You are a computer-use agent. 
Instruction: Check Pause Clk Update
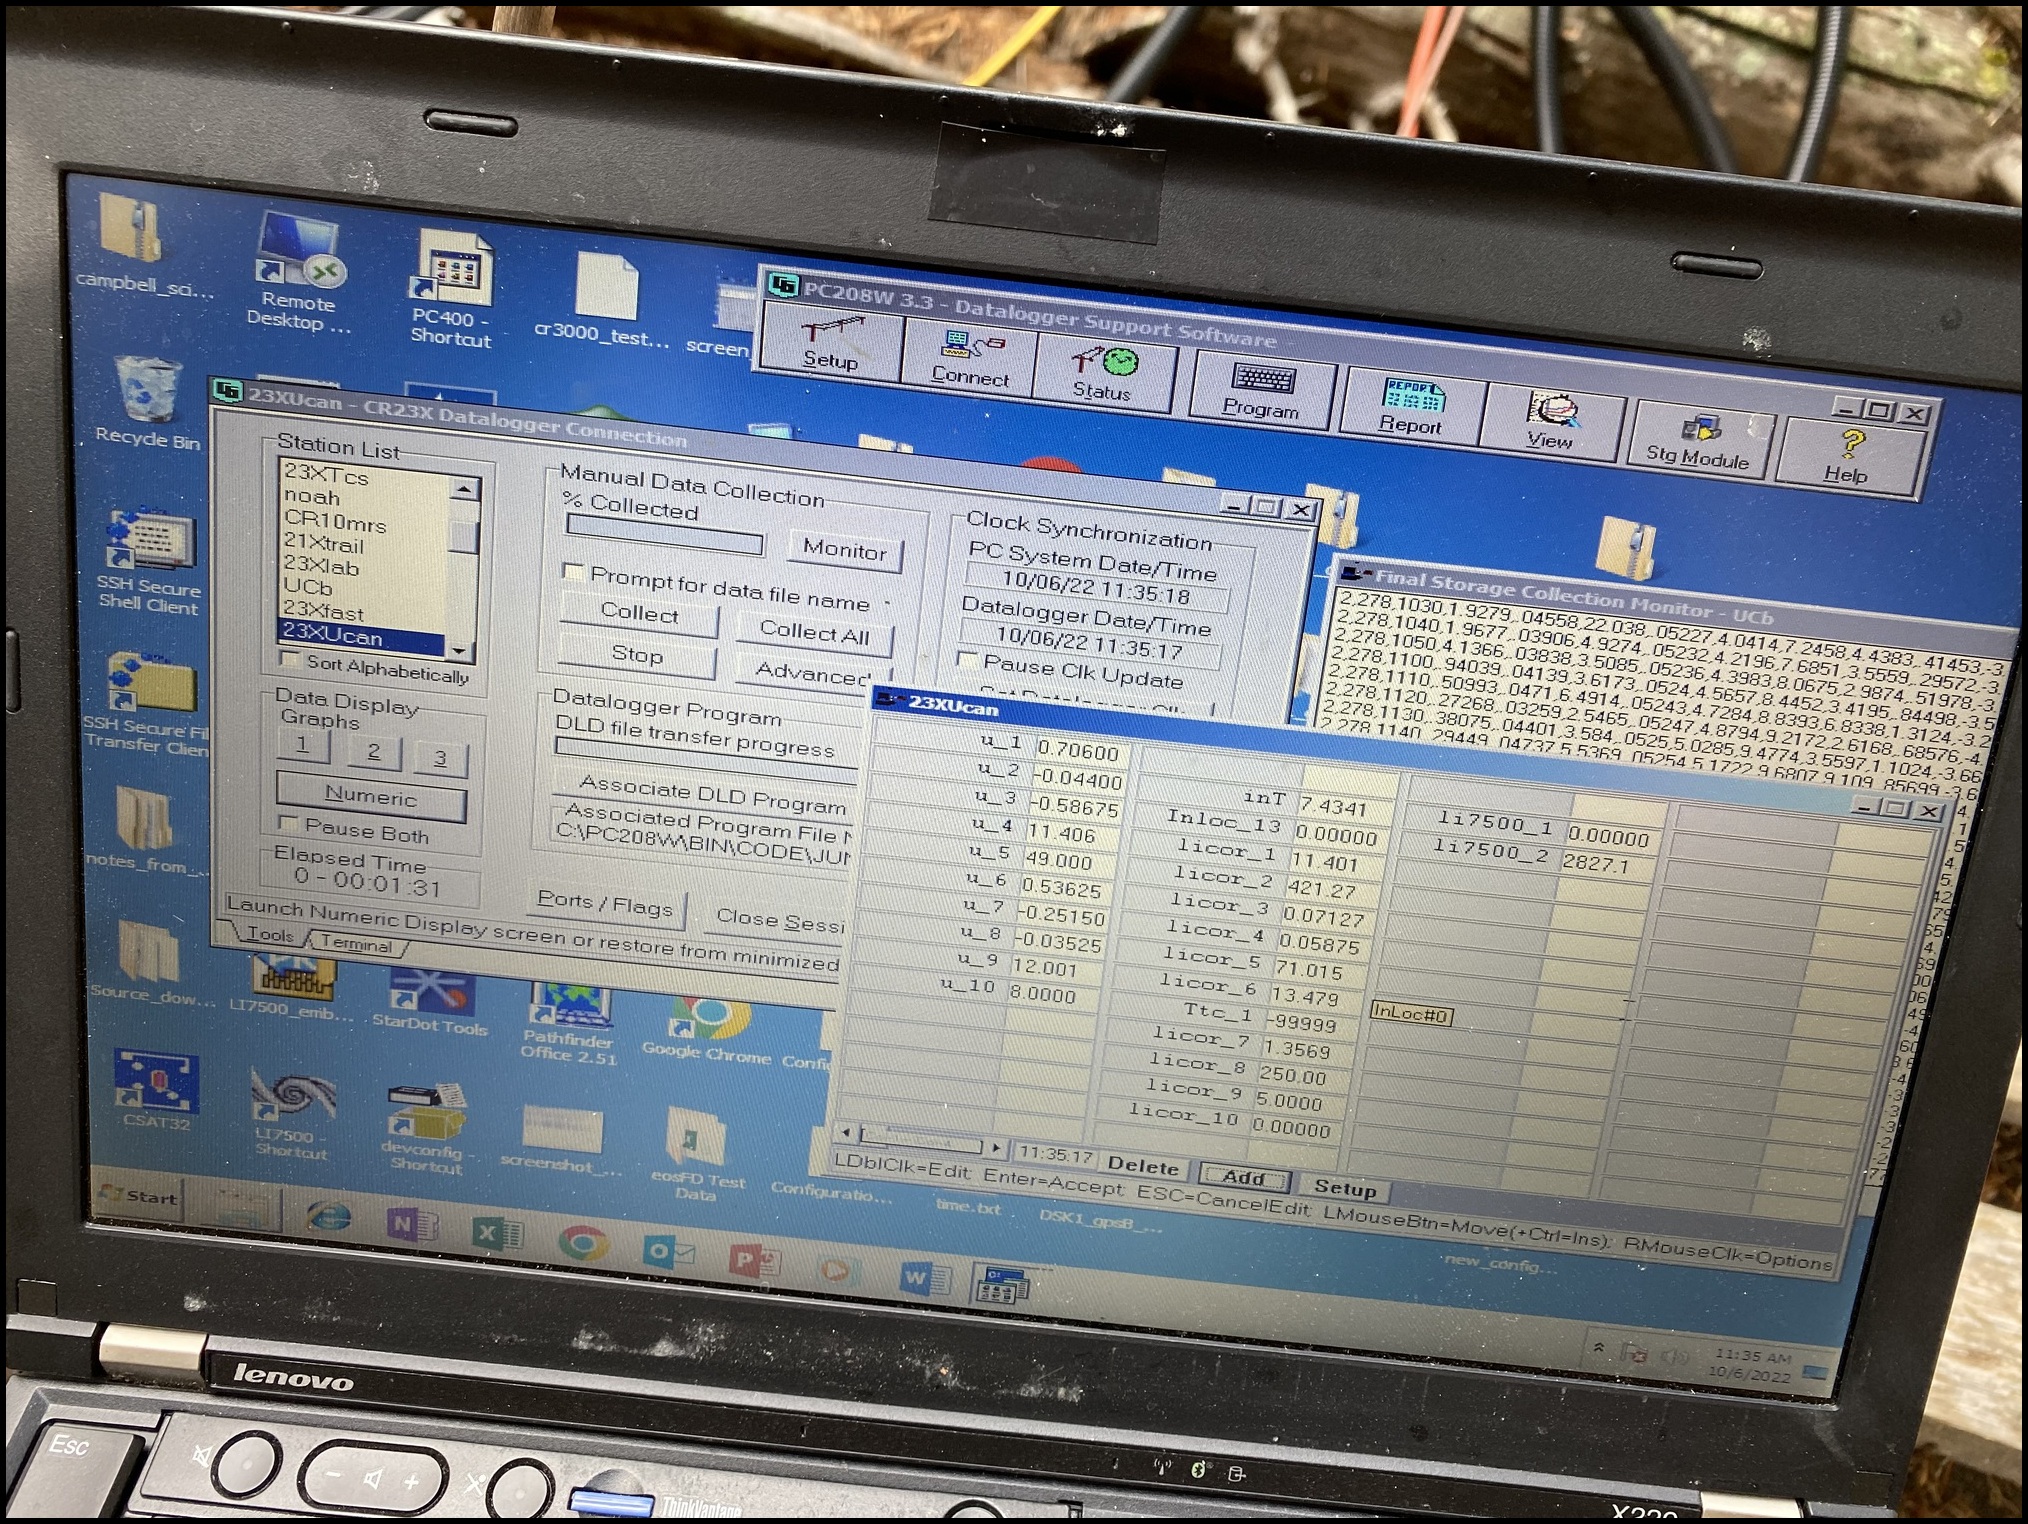(x=967, y=660)
